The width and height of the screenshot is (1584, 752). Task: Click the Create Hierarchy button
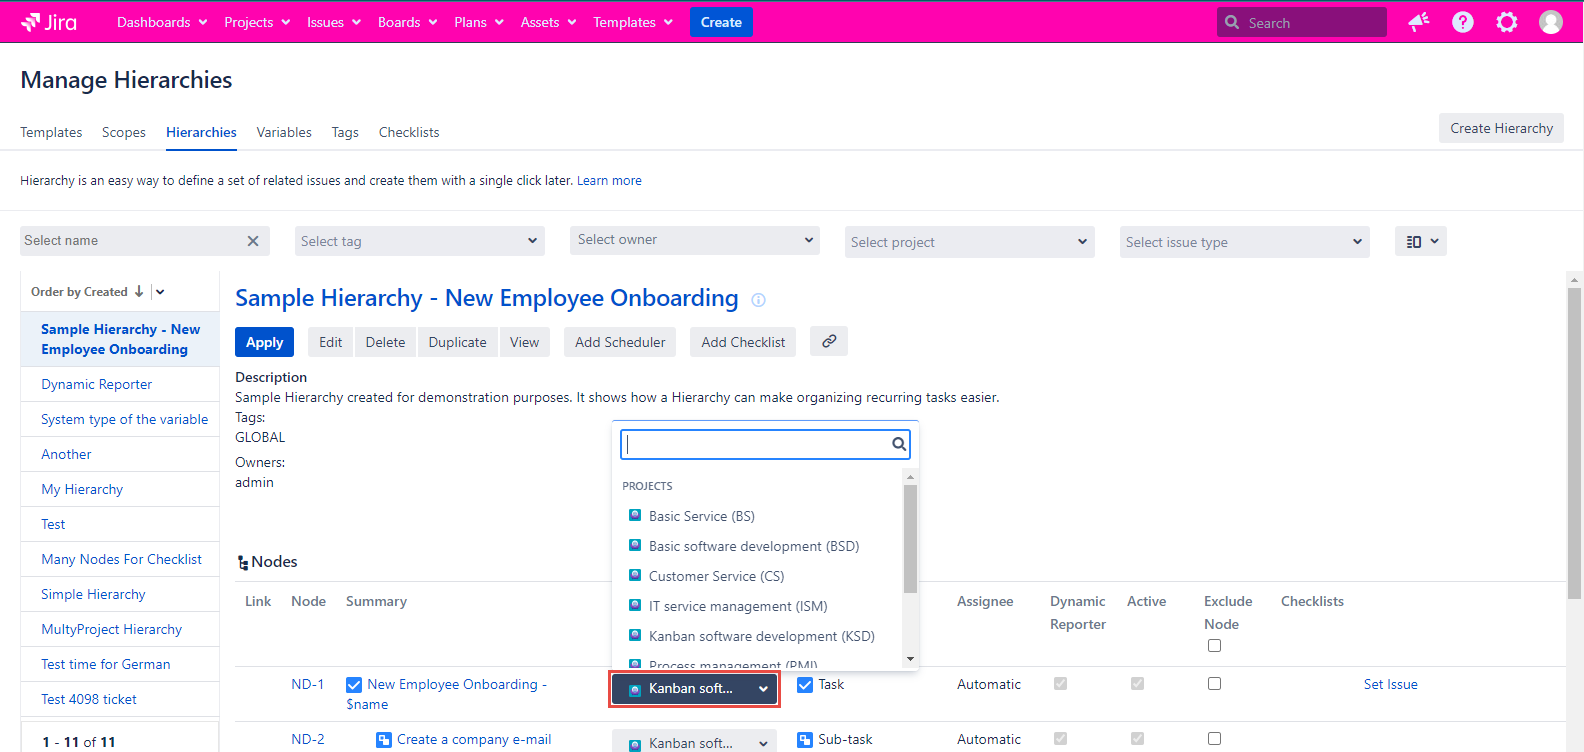tap(1501, 128)
